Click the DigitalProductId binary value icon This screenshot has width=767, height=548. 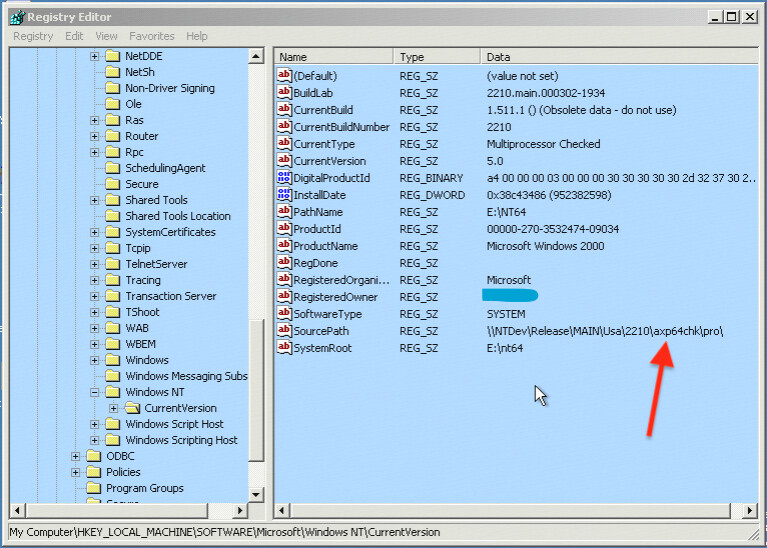(x=283, y=178)
